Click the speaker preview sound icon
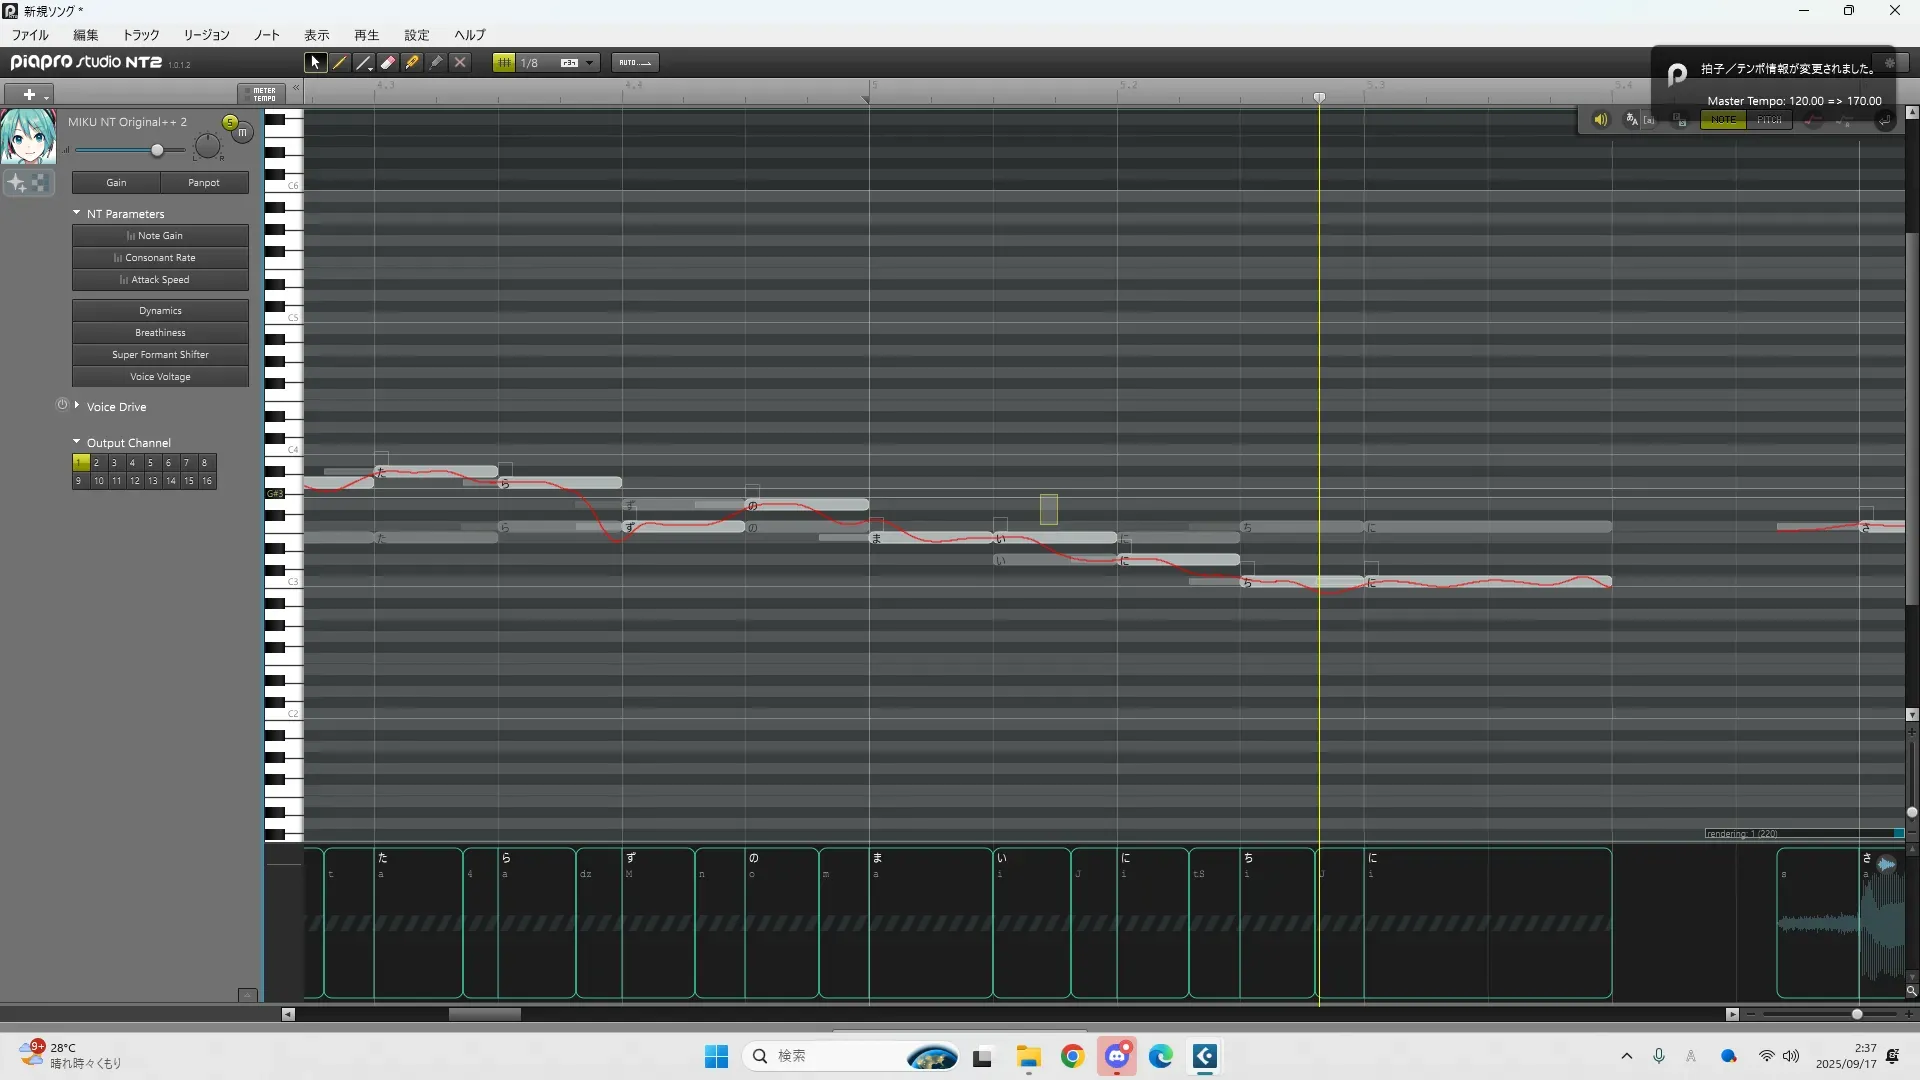 (x=1600, y=120)
